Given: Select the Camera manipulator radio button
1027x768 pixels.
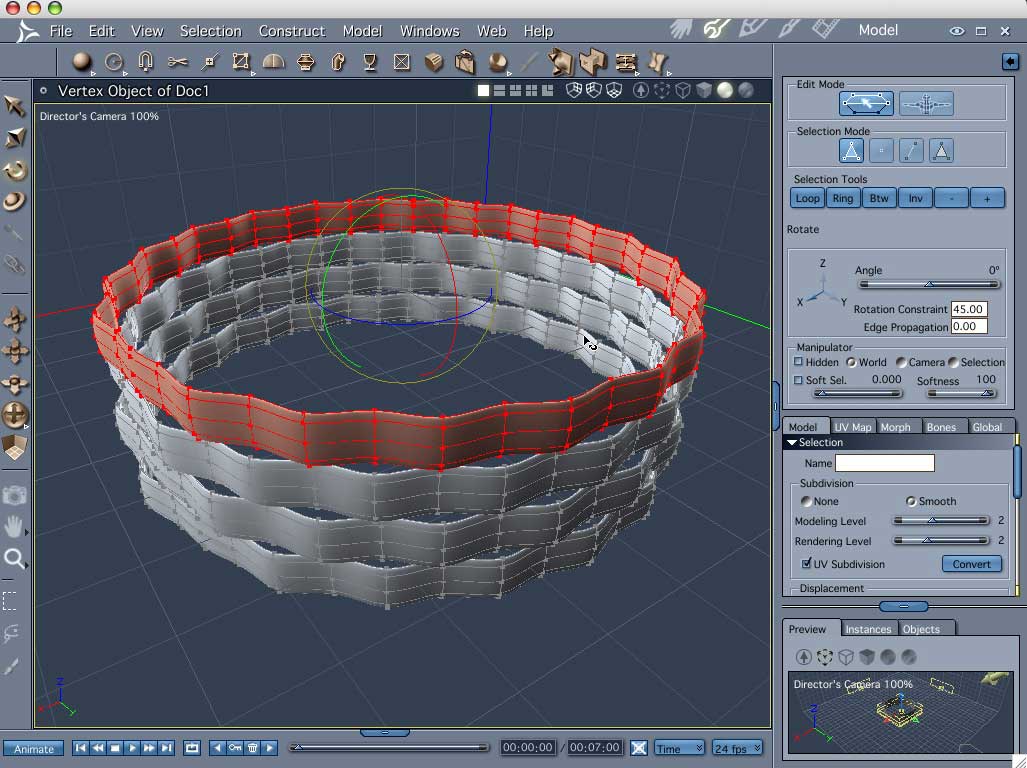Looking at the screenshot, I should (902, 362).
